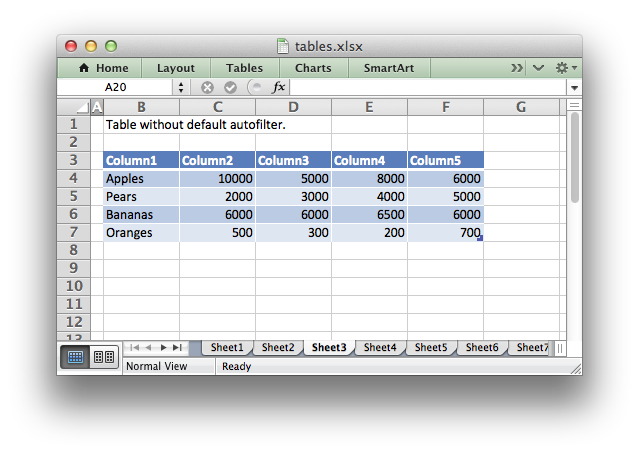Click the cell containing 8000
The height and width of the screenshot is (454, 639).
369,179
